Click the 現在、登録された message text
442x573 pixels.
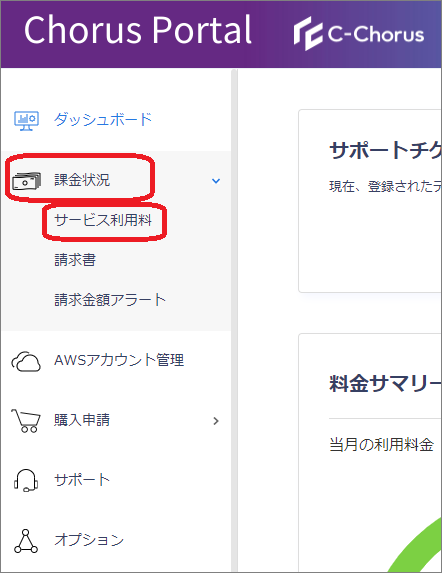385,186
